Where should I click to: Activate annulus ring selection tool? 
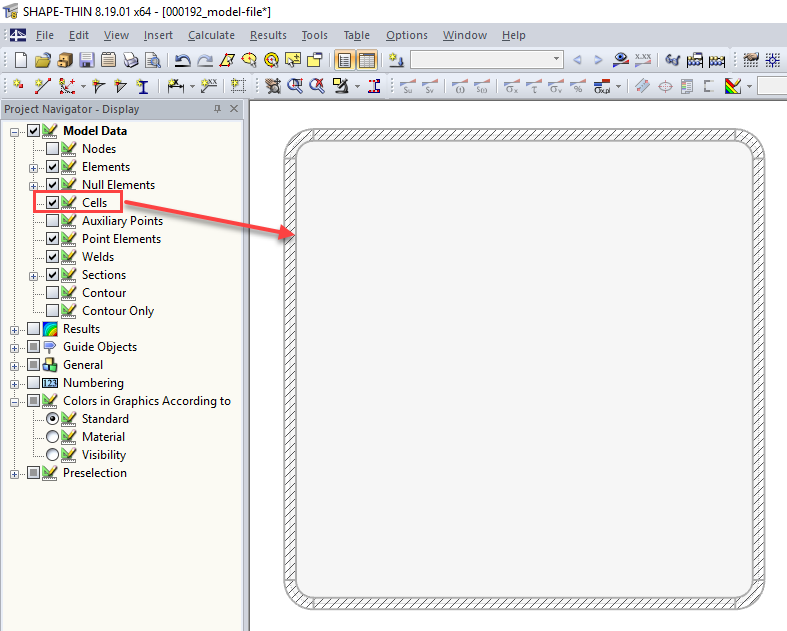click(x=271, y=61)
